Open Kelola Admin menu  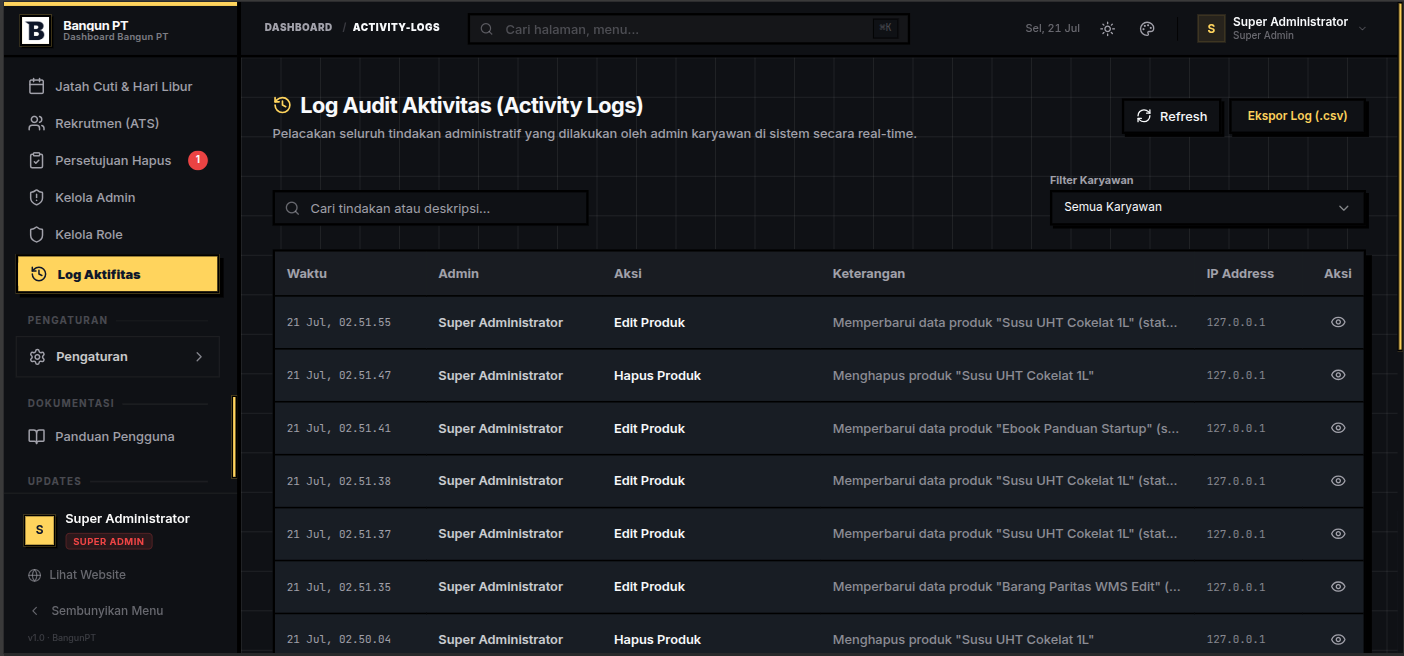tap(118, 198)
